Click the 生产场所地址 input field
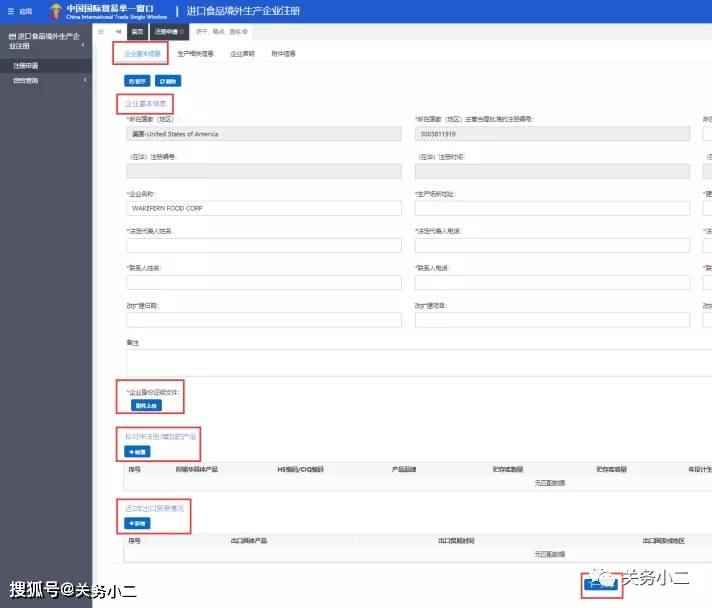Image resolution: width=712 pixels, height=608 pixels. 552,208
